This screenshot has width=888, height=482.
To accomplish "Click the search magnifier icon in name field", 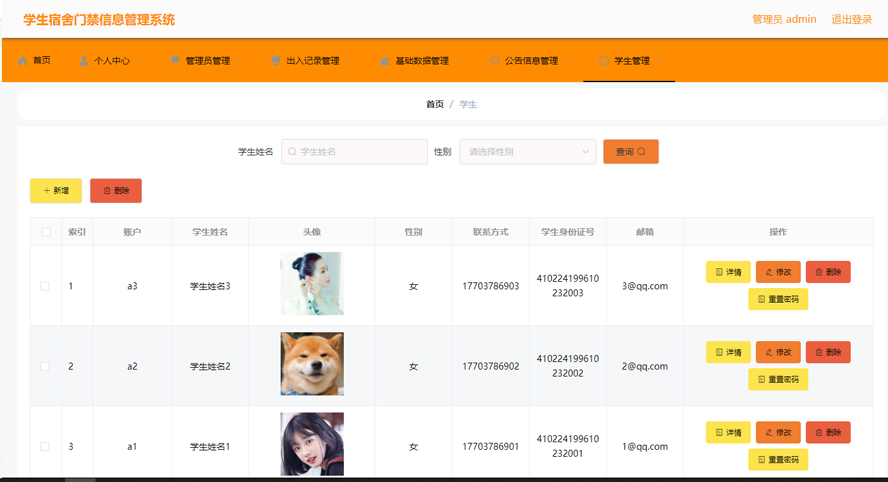I will 292,152.
